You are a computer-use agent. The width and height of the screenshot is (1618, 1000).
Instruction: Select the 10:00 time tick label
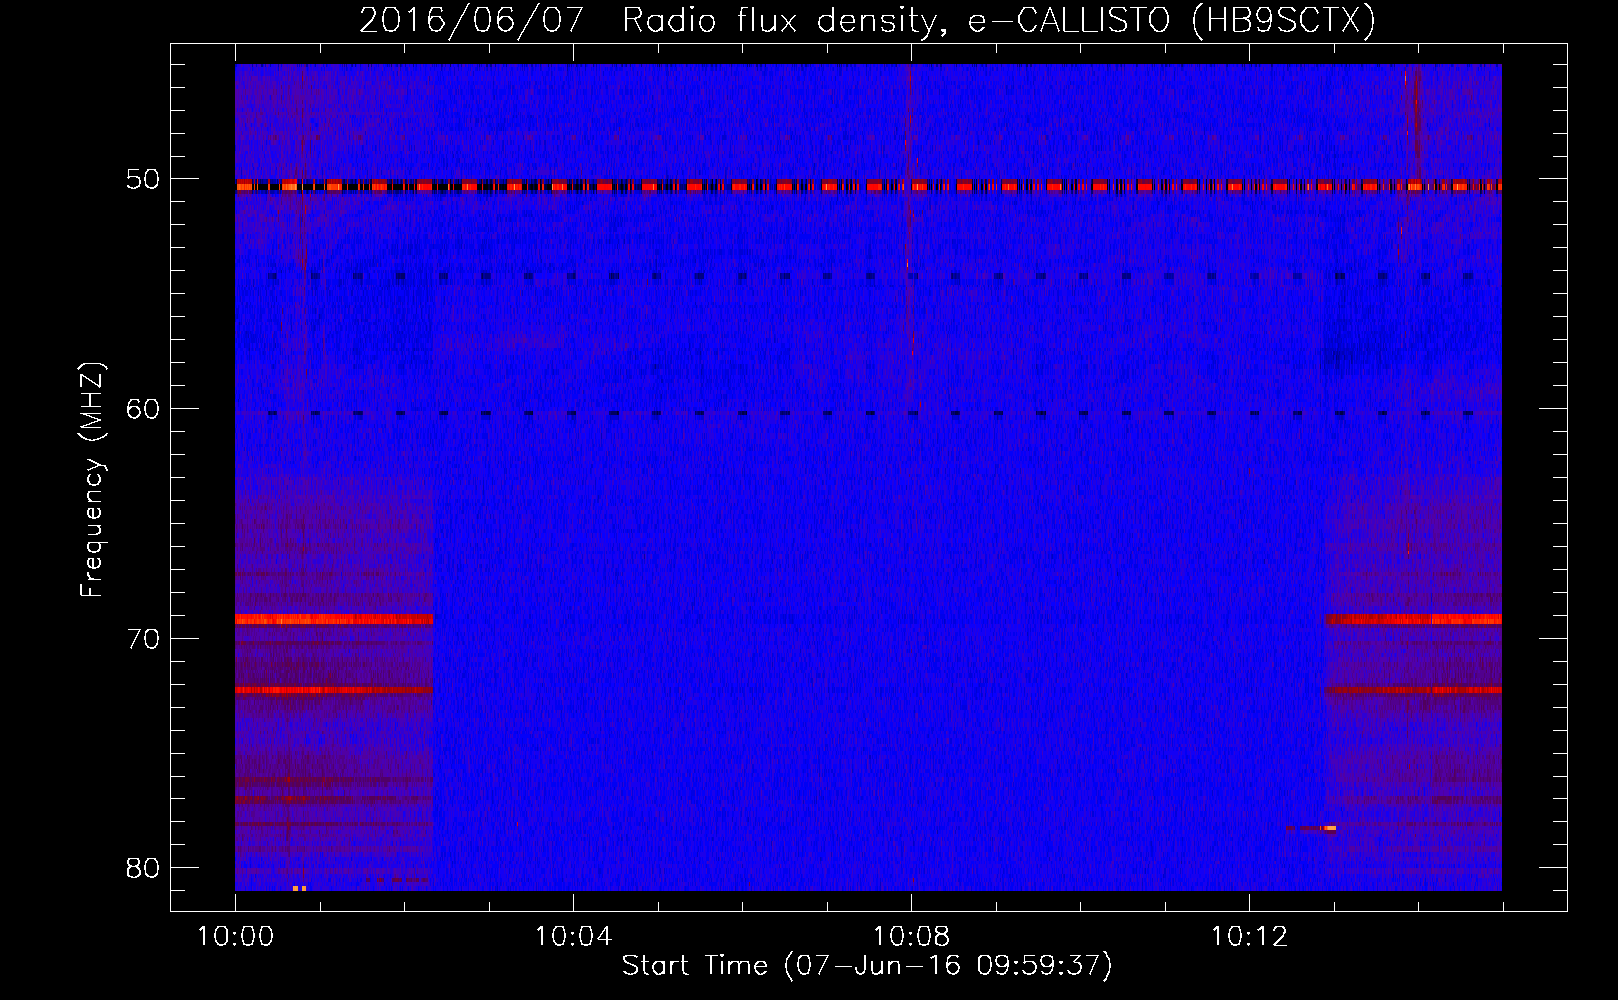pos(235,937)
